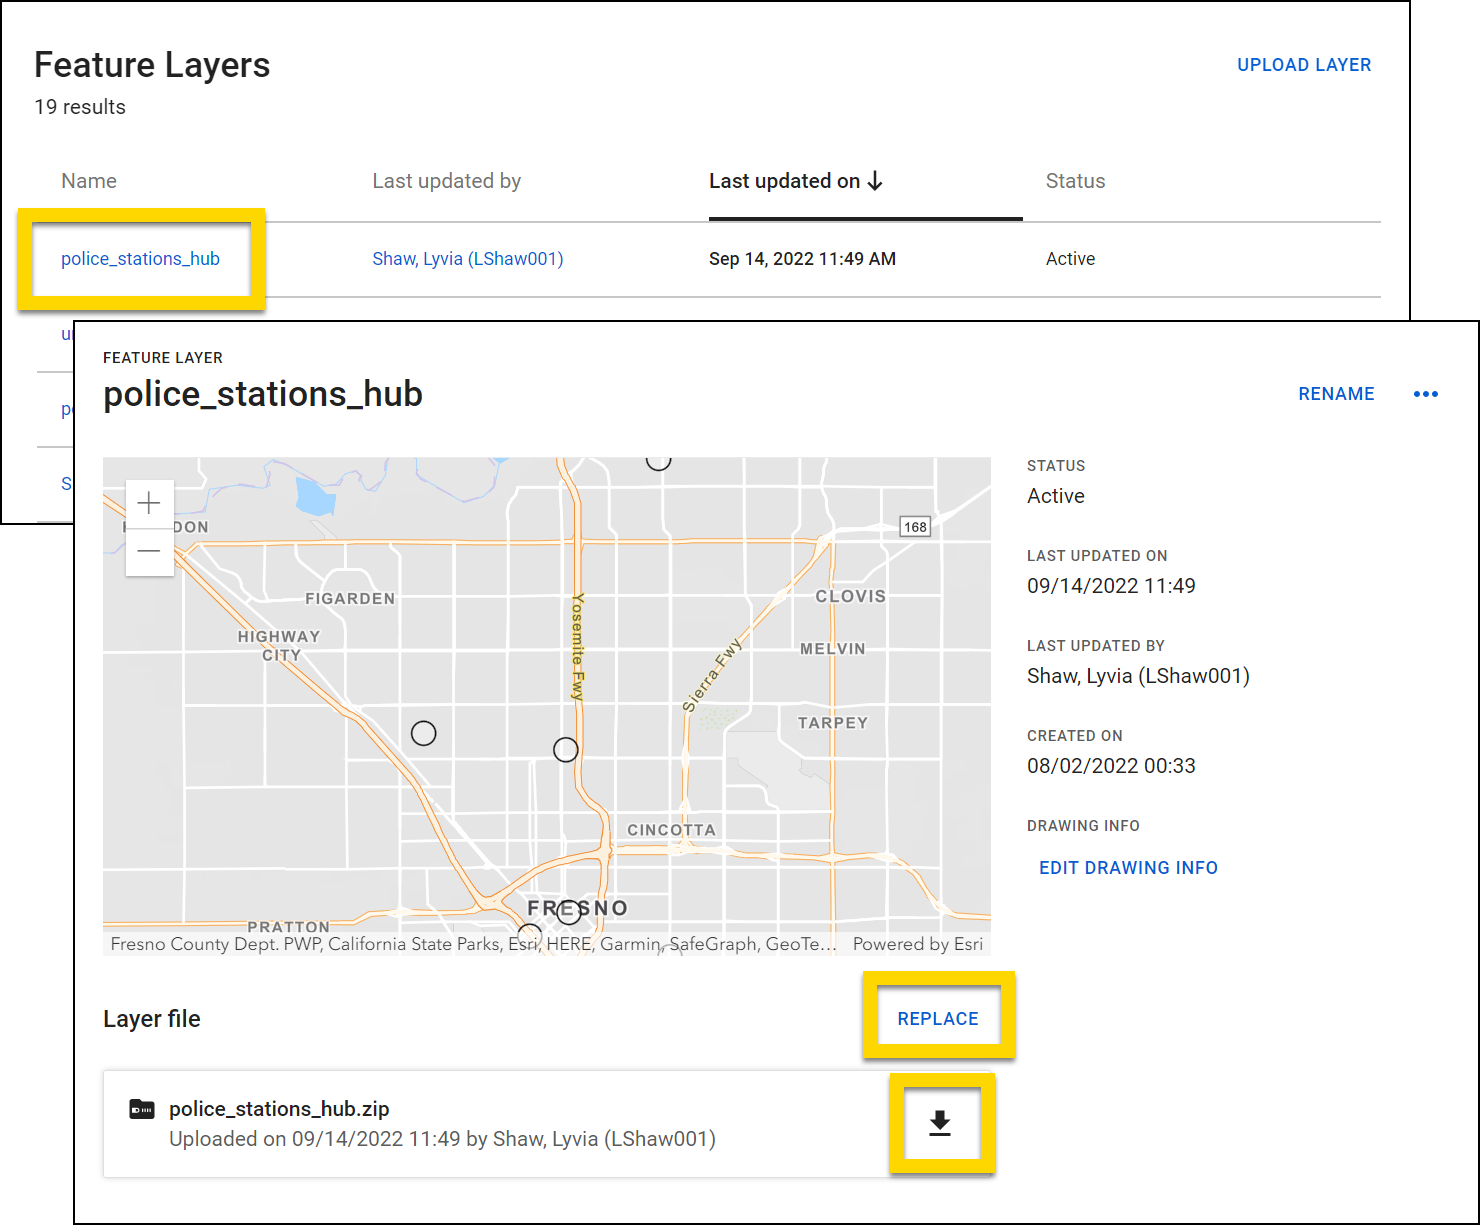Click UPLOAD LAYER

[1304, 64]
